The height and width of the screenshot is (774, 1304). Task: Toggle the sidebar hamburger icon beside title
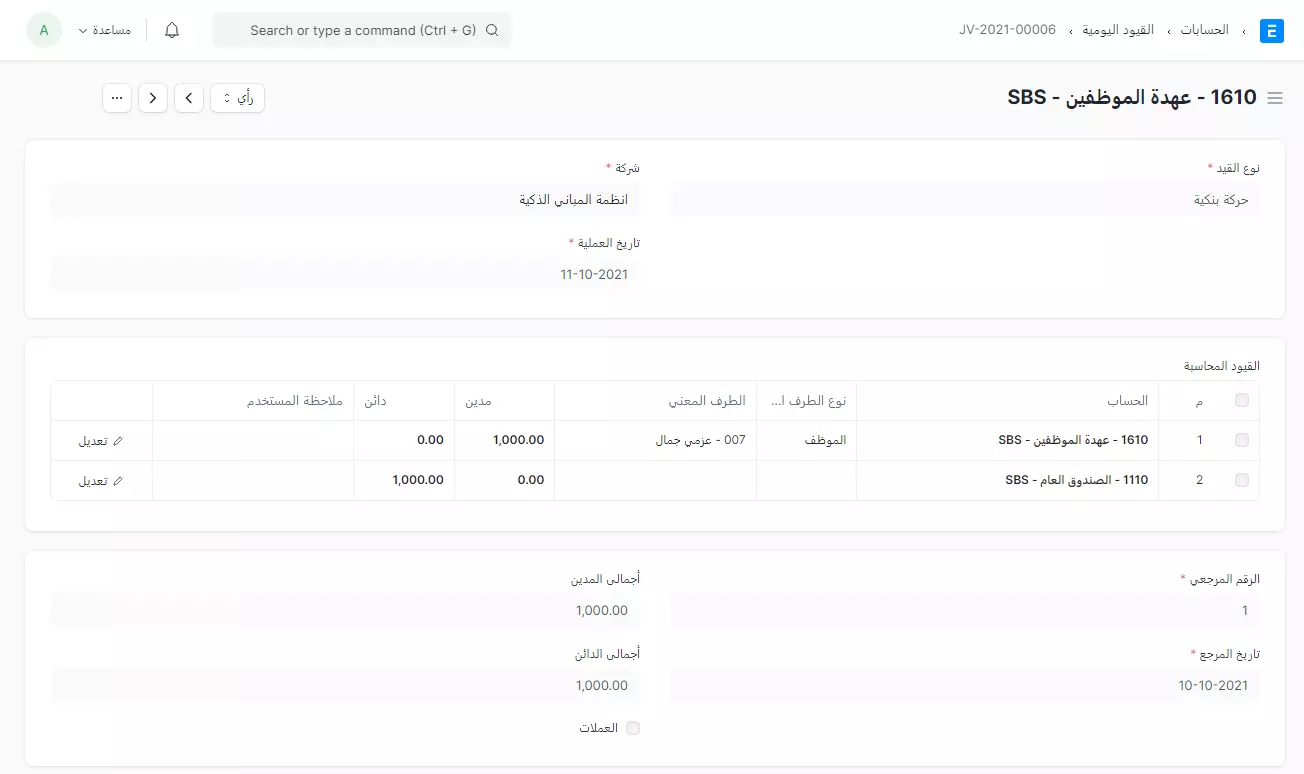1275,98
